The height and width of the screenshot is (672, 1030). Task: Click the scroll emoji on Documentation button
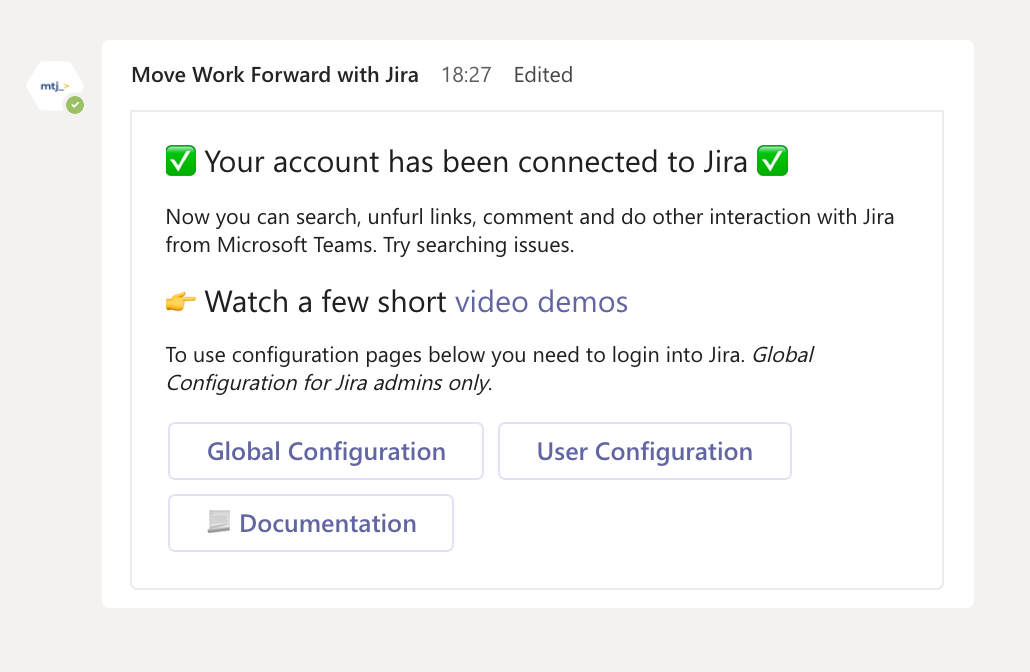(x=219, y=522)
